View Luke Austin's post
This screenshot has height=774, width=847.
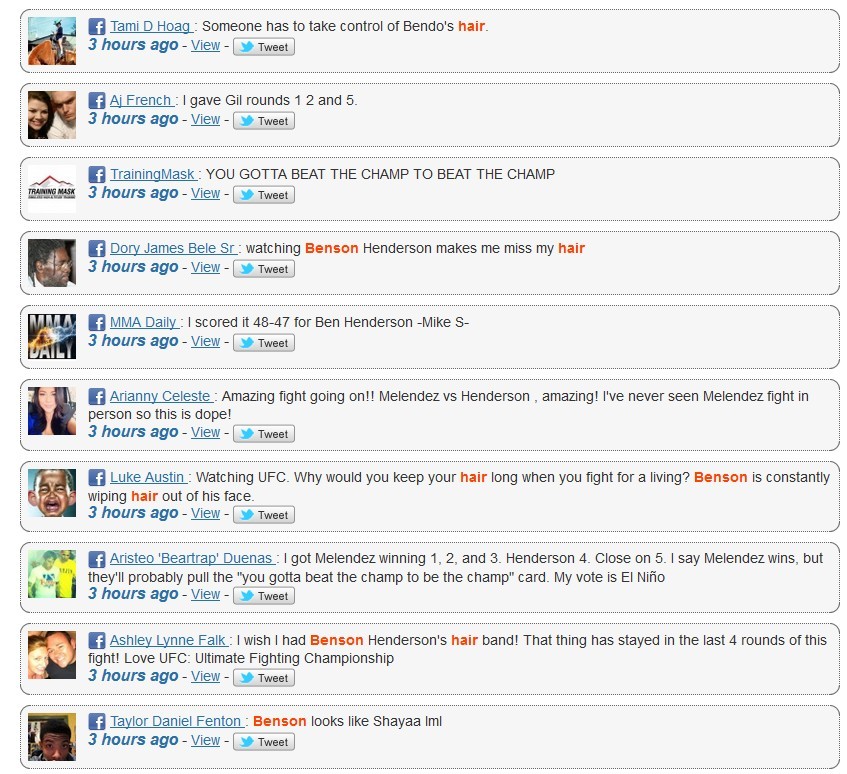[x=205, y=513]
